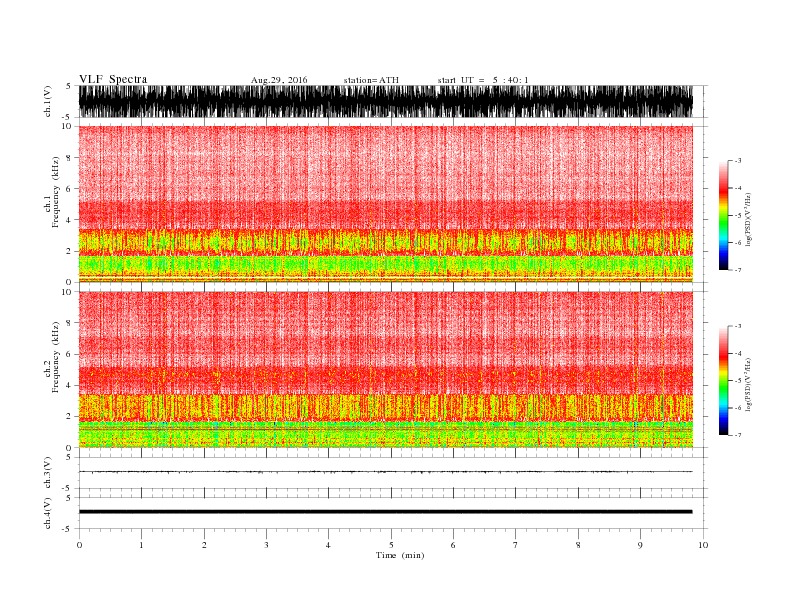Click the "ch.1(V)" axis label
792x612 pixels.
click(48, 101)
